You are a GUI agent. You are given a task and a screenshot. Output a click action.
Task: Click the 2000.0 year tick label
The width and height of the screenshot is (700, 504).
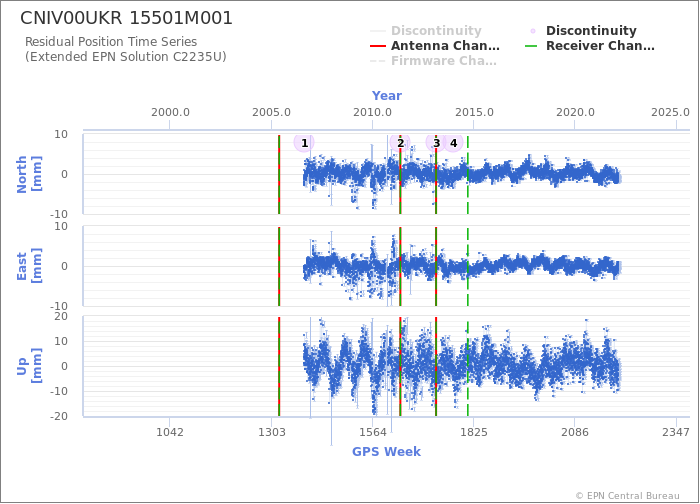pos(170,112)
